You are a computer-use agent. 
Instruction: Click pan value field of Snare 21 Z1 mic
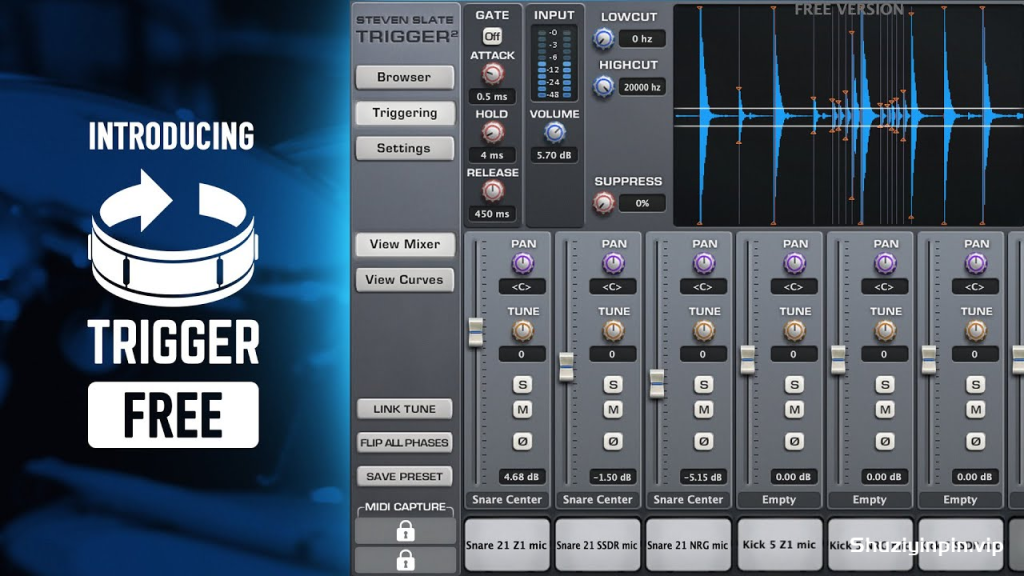tap(522, 287)
